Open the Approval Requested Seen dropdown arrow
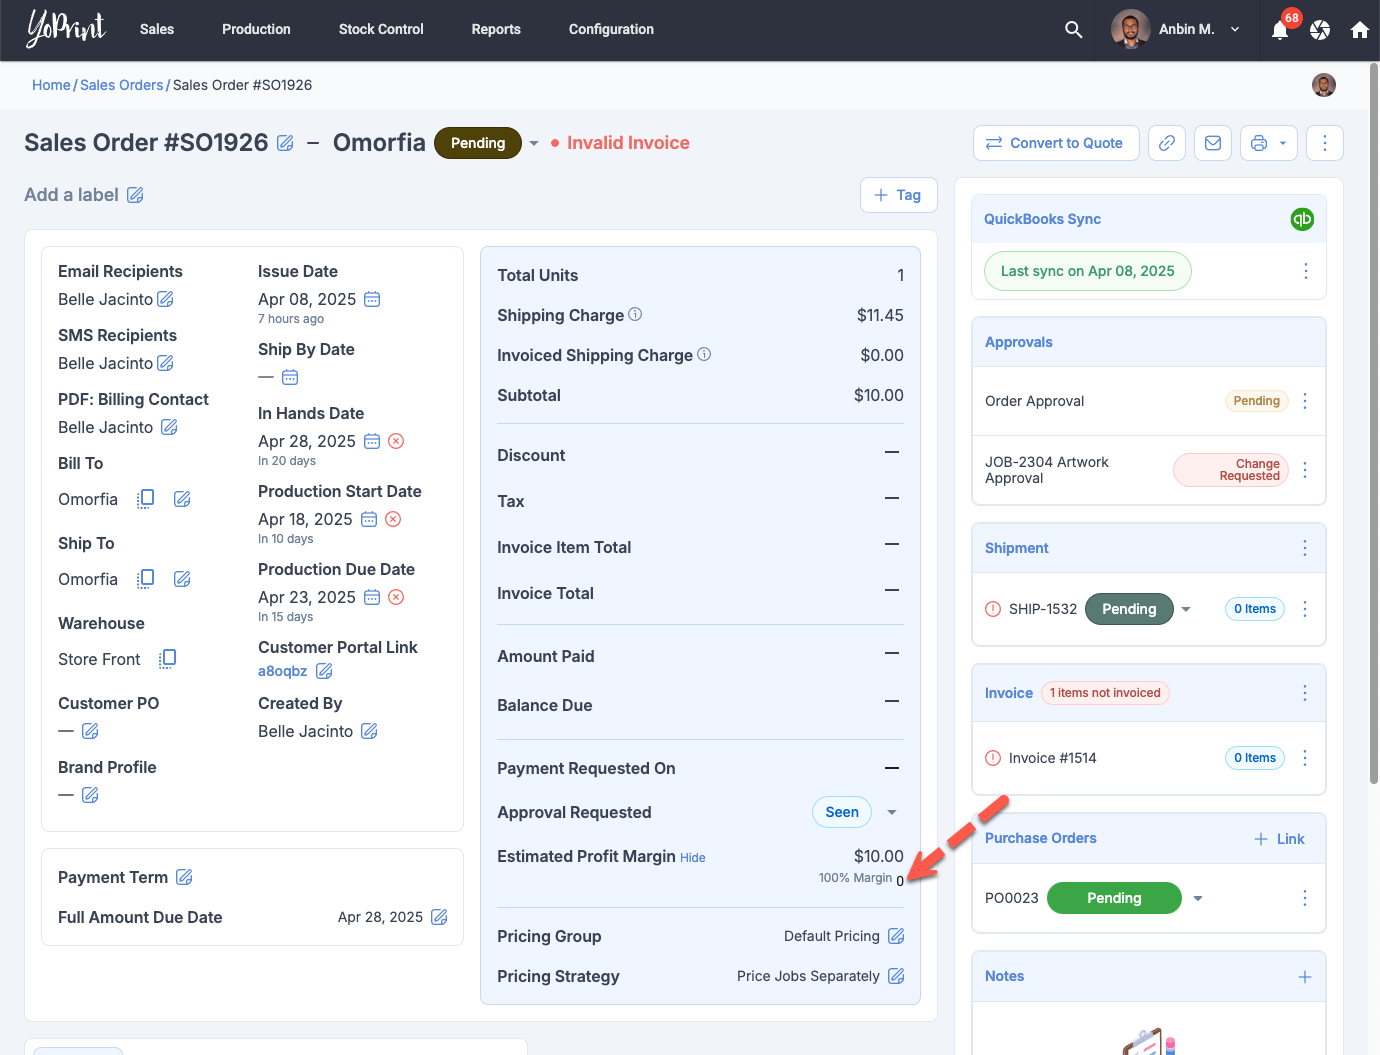 tap(892, 812)
